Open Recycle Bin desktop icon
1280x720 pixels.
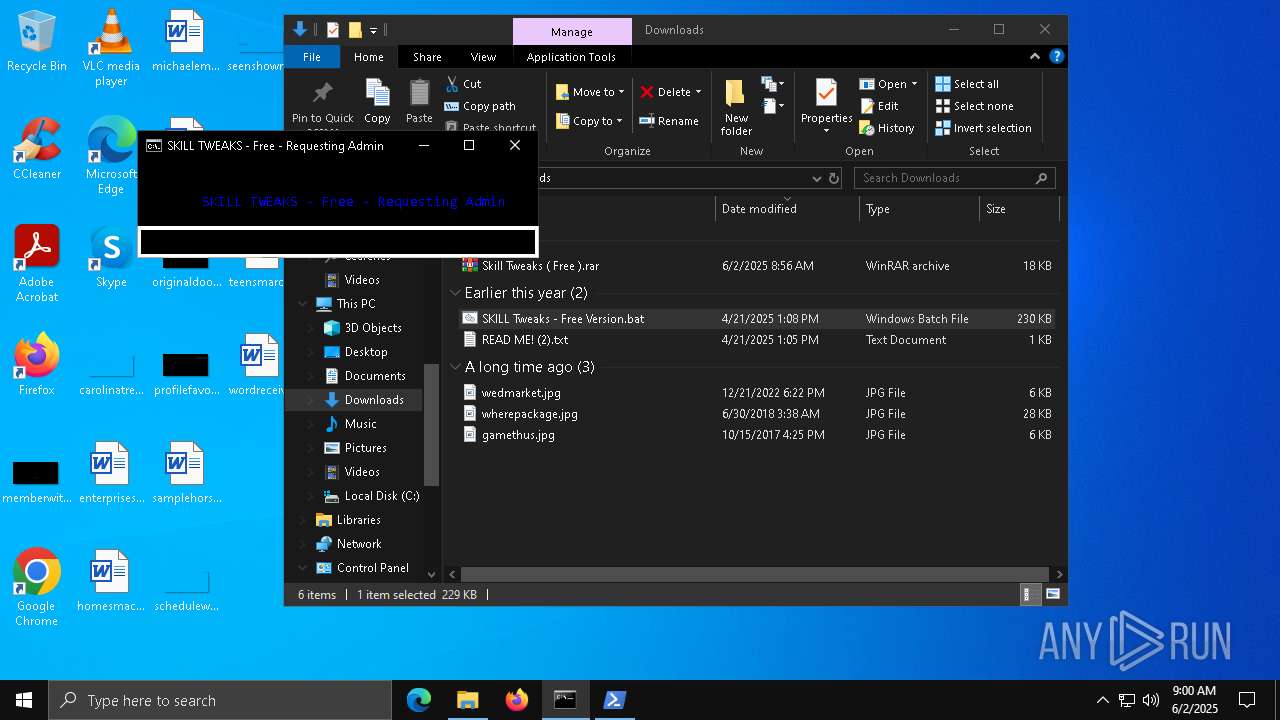tap(37, 42)
